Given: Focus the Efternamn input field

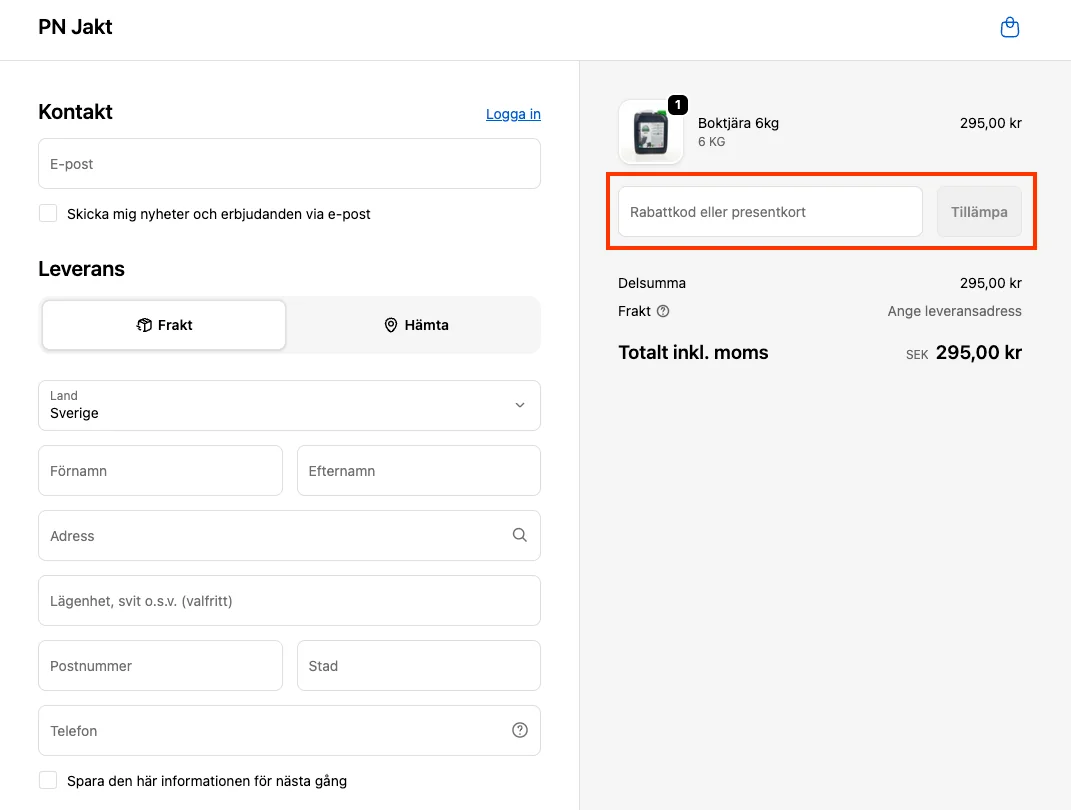Looking at the screenshot, I should pos(419,471).
